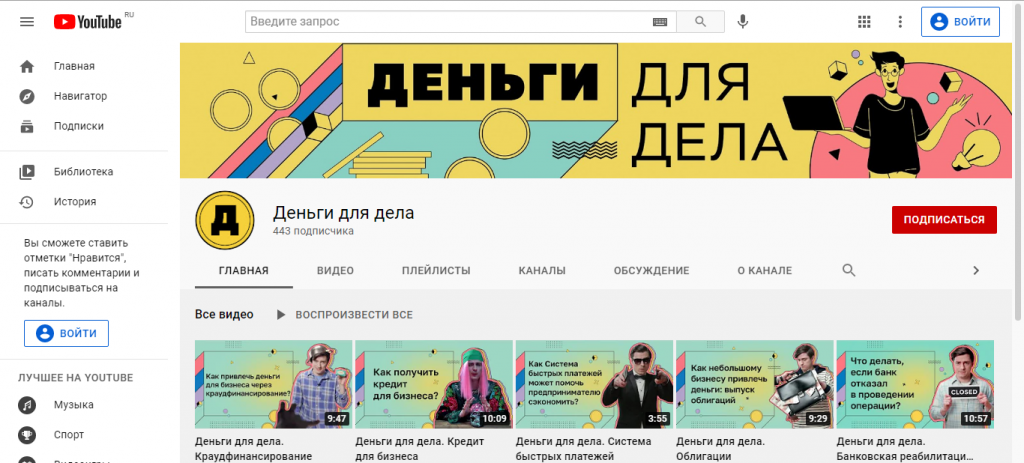Search within channel using magnifier icon

tap(848, 270)
